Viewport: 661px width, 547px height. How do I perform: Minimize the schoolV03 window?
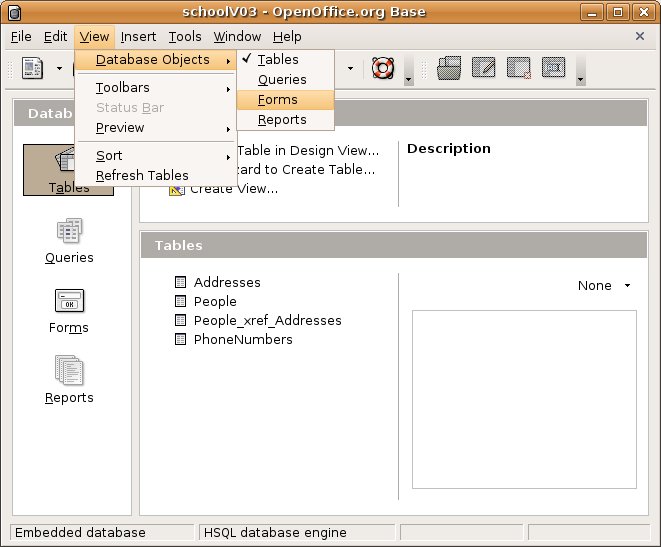tap(592, 12)
